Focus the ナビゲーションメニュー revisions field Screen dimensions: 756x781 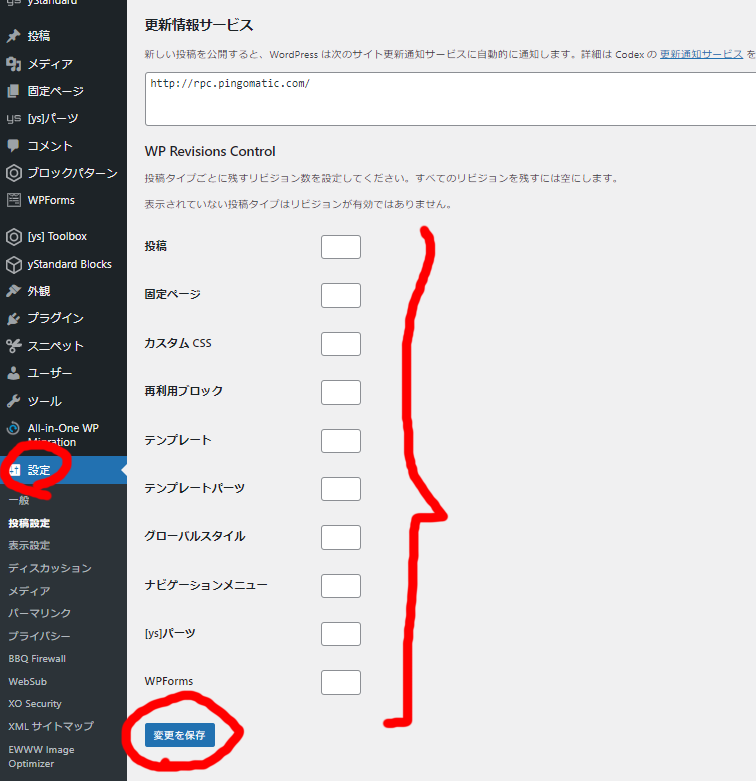click(x=341, y=586)
